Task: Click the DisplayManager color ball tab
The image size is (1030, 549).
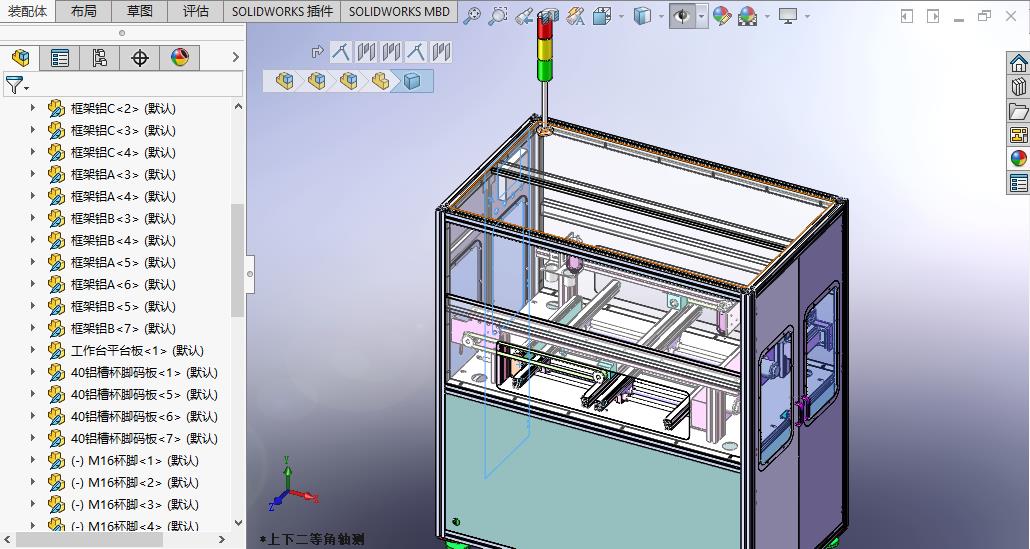Action: (x=180, y=58)
